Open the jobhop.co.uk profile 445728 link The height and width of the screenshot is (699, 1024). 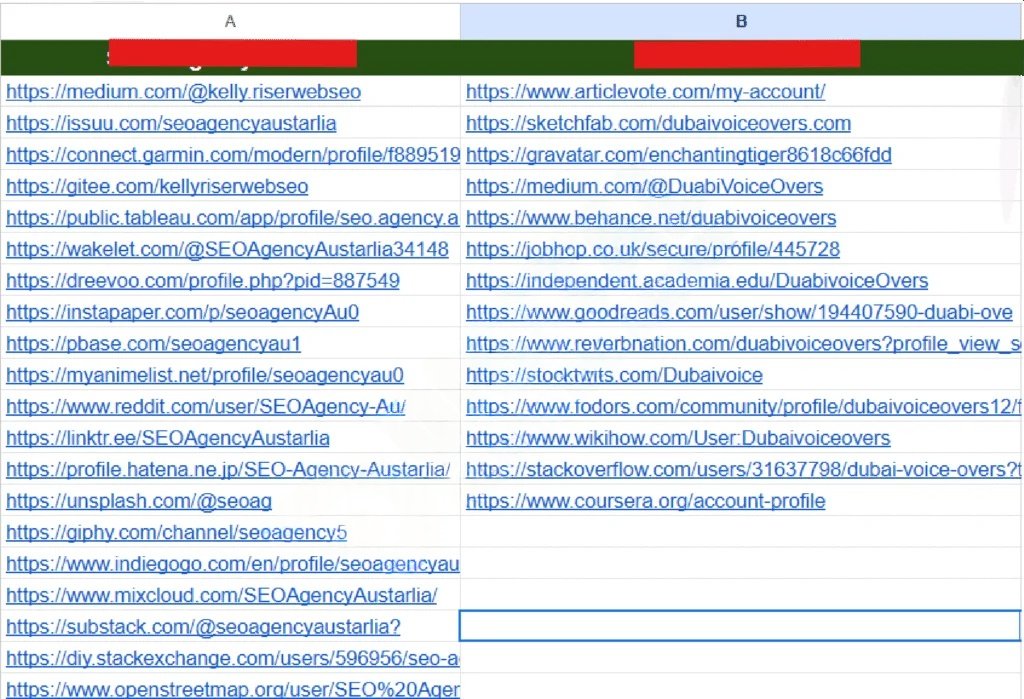(653, 249)
